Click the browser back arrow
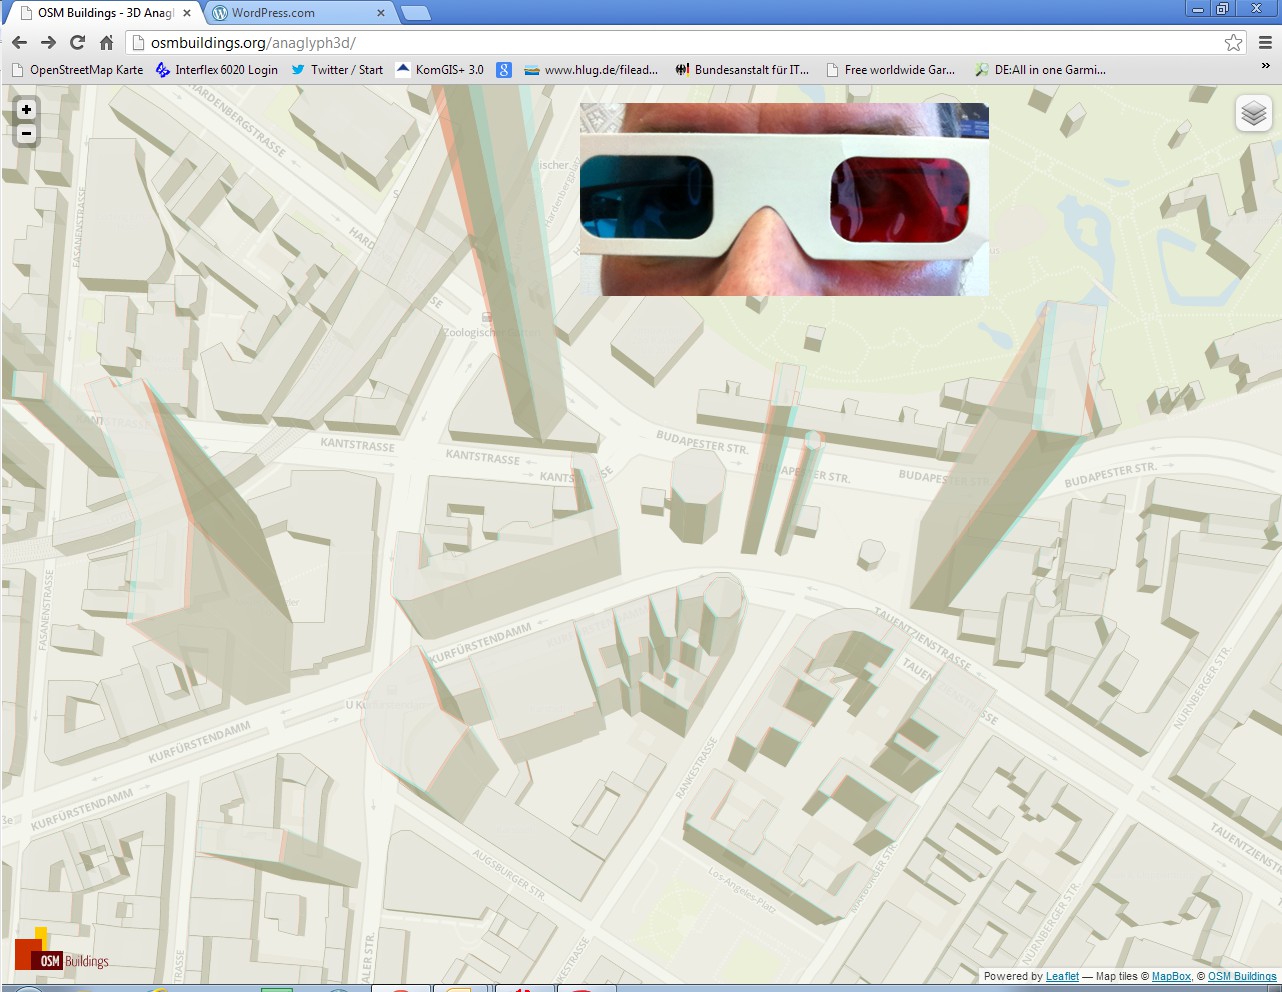Screen dimensions: 1282x992 (19, 42)
